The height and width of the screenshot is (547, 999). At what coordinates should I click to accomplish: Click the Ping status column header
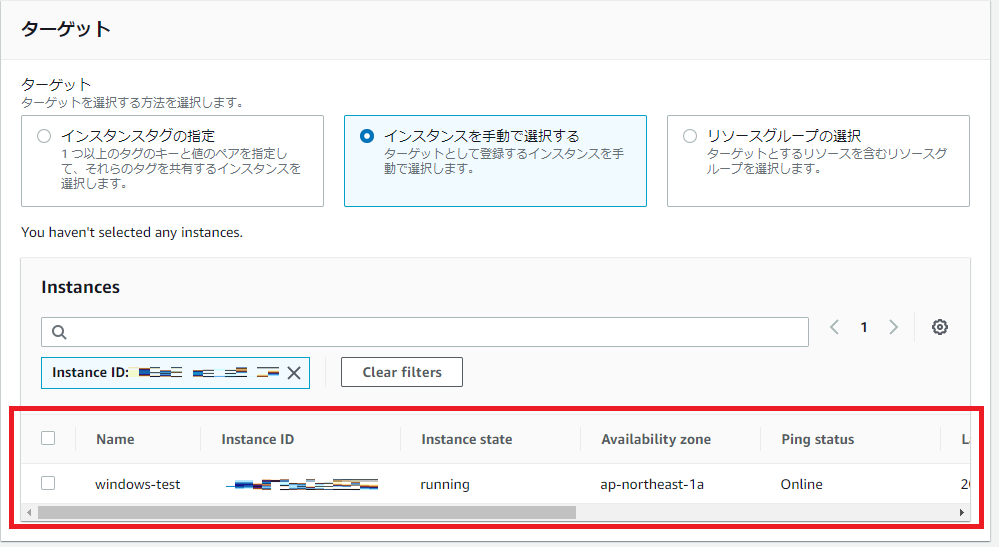[818, 439]
